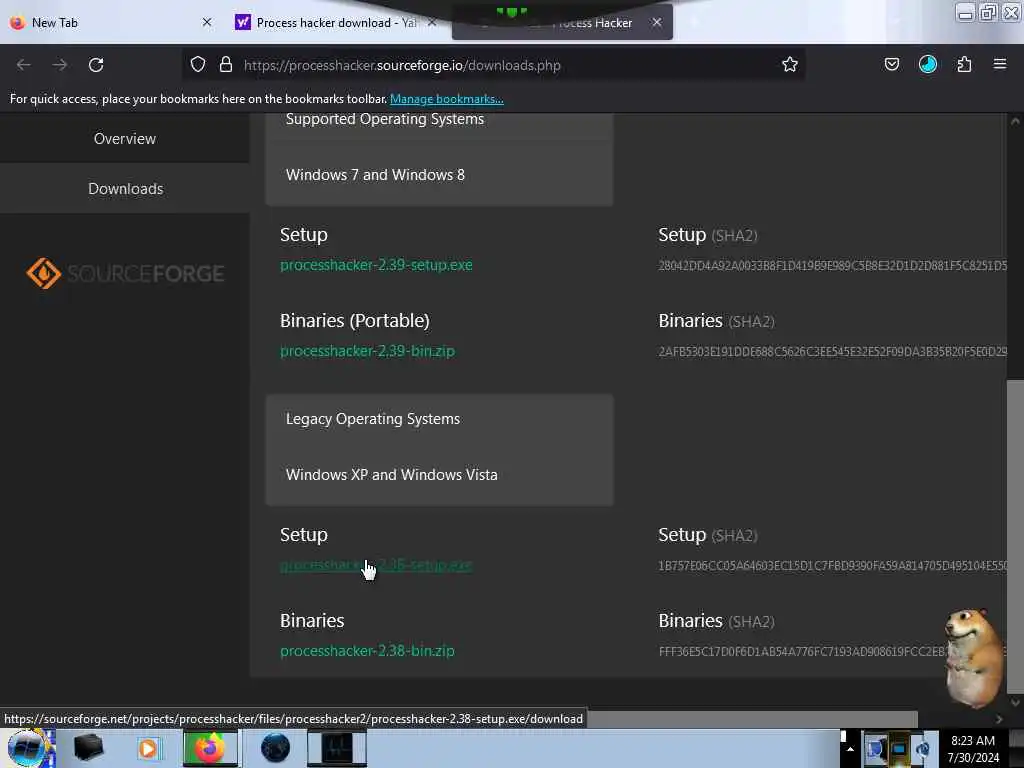Open the dark globe taskbar icon
Viewport: 1024px width, 768px height.
pos(275,748)
